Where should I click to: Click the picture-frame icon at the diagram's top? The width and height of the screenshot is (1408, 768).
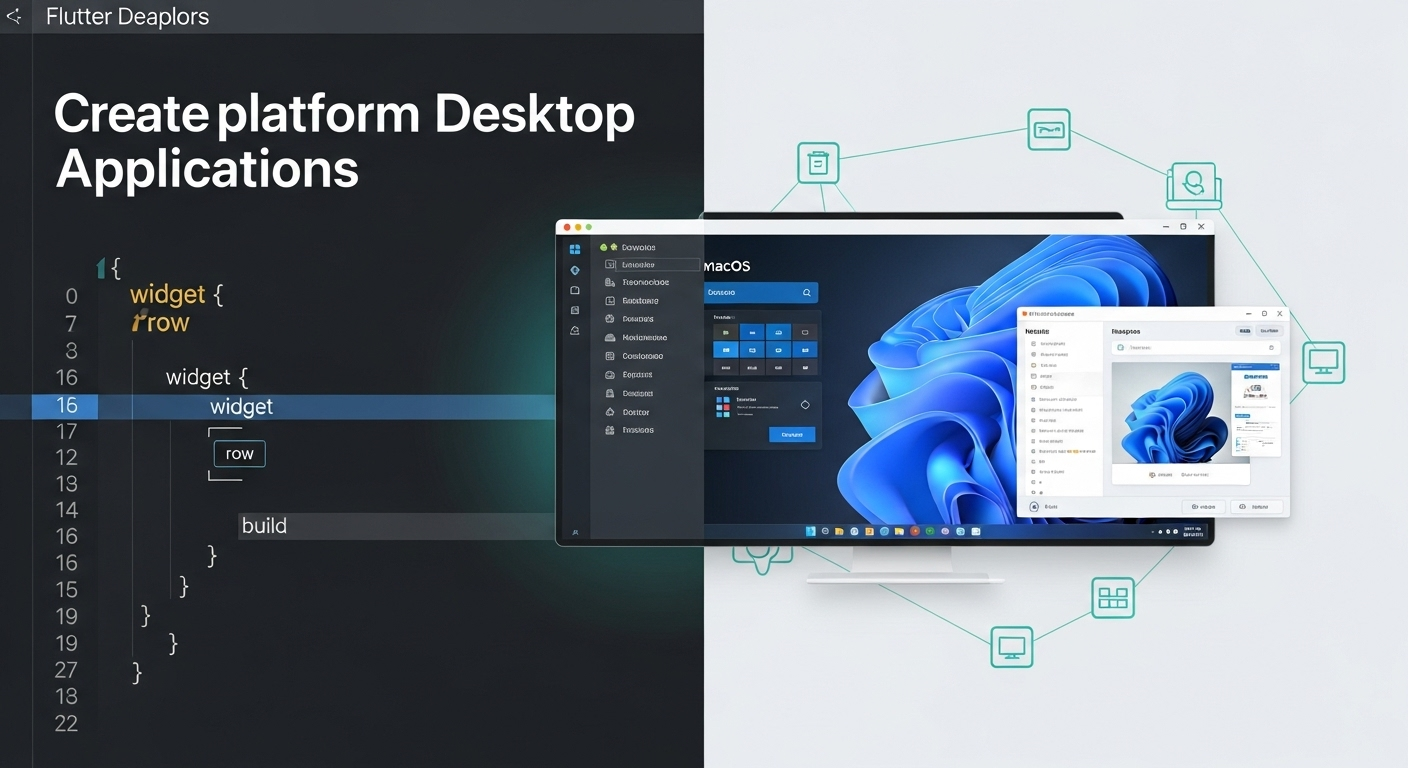point(1049,130)
